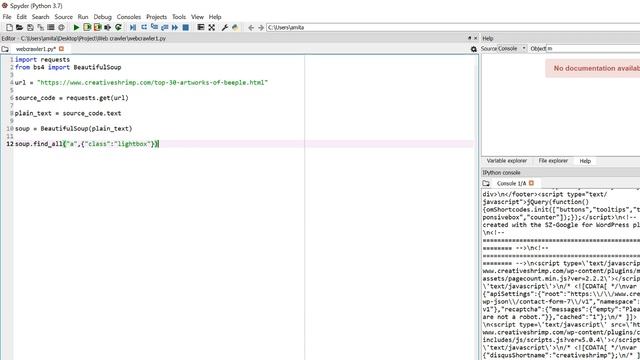Stop debugging with blue square

pos(186,27)
